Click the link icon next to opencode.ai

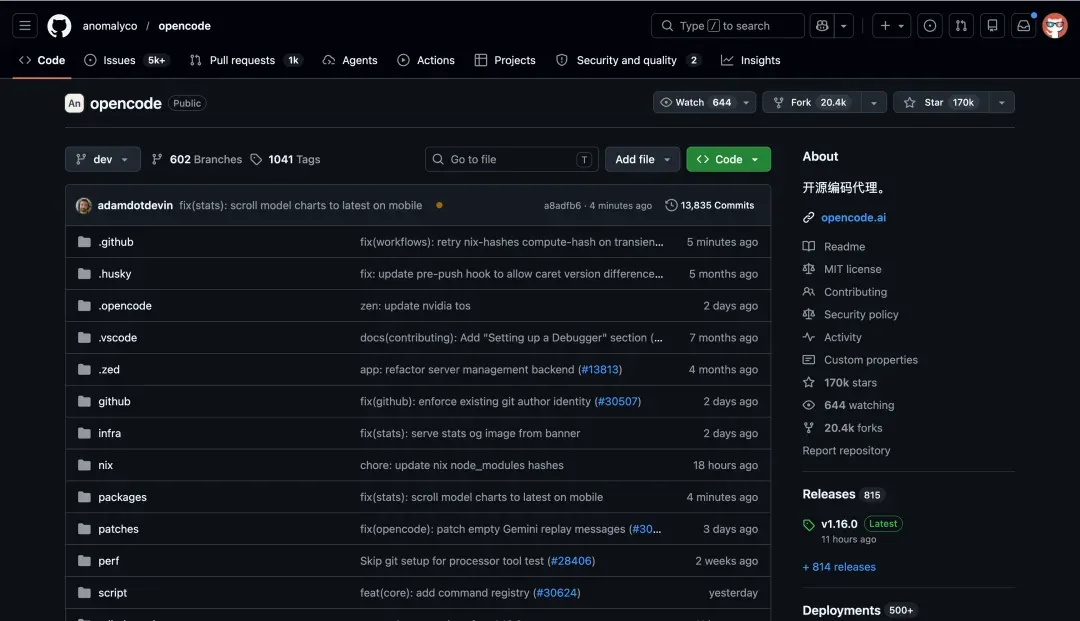tap(809, 218)
